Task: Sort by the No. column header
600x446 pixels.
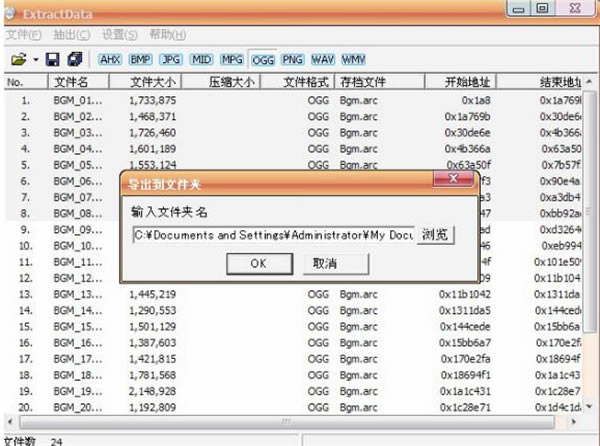Action: coord(26,82)
